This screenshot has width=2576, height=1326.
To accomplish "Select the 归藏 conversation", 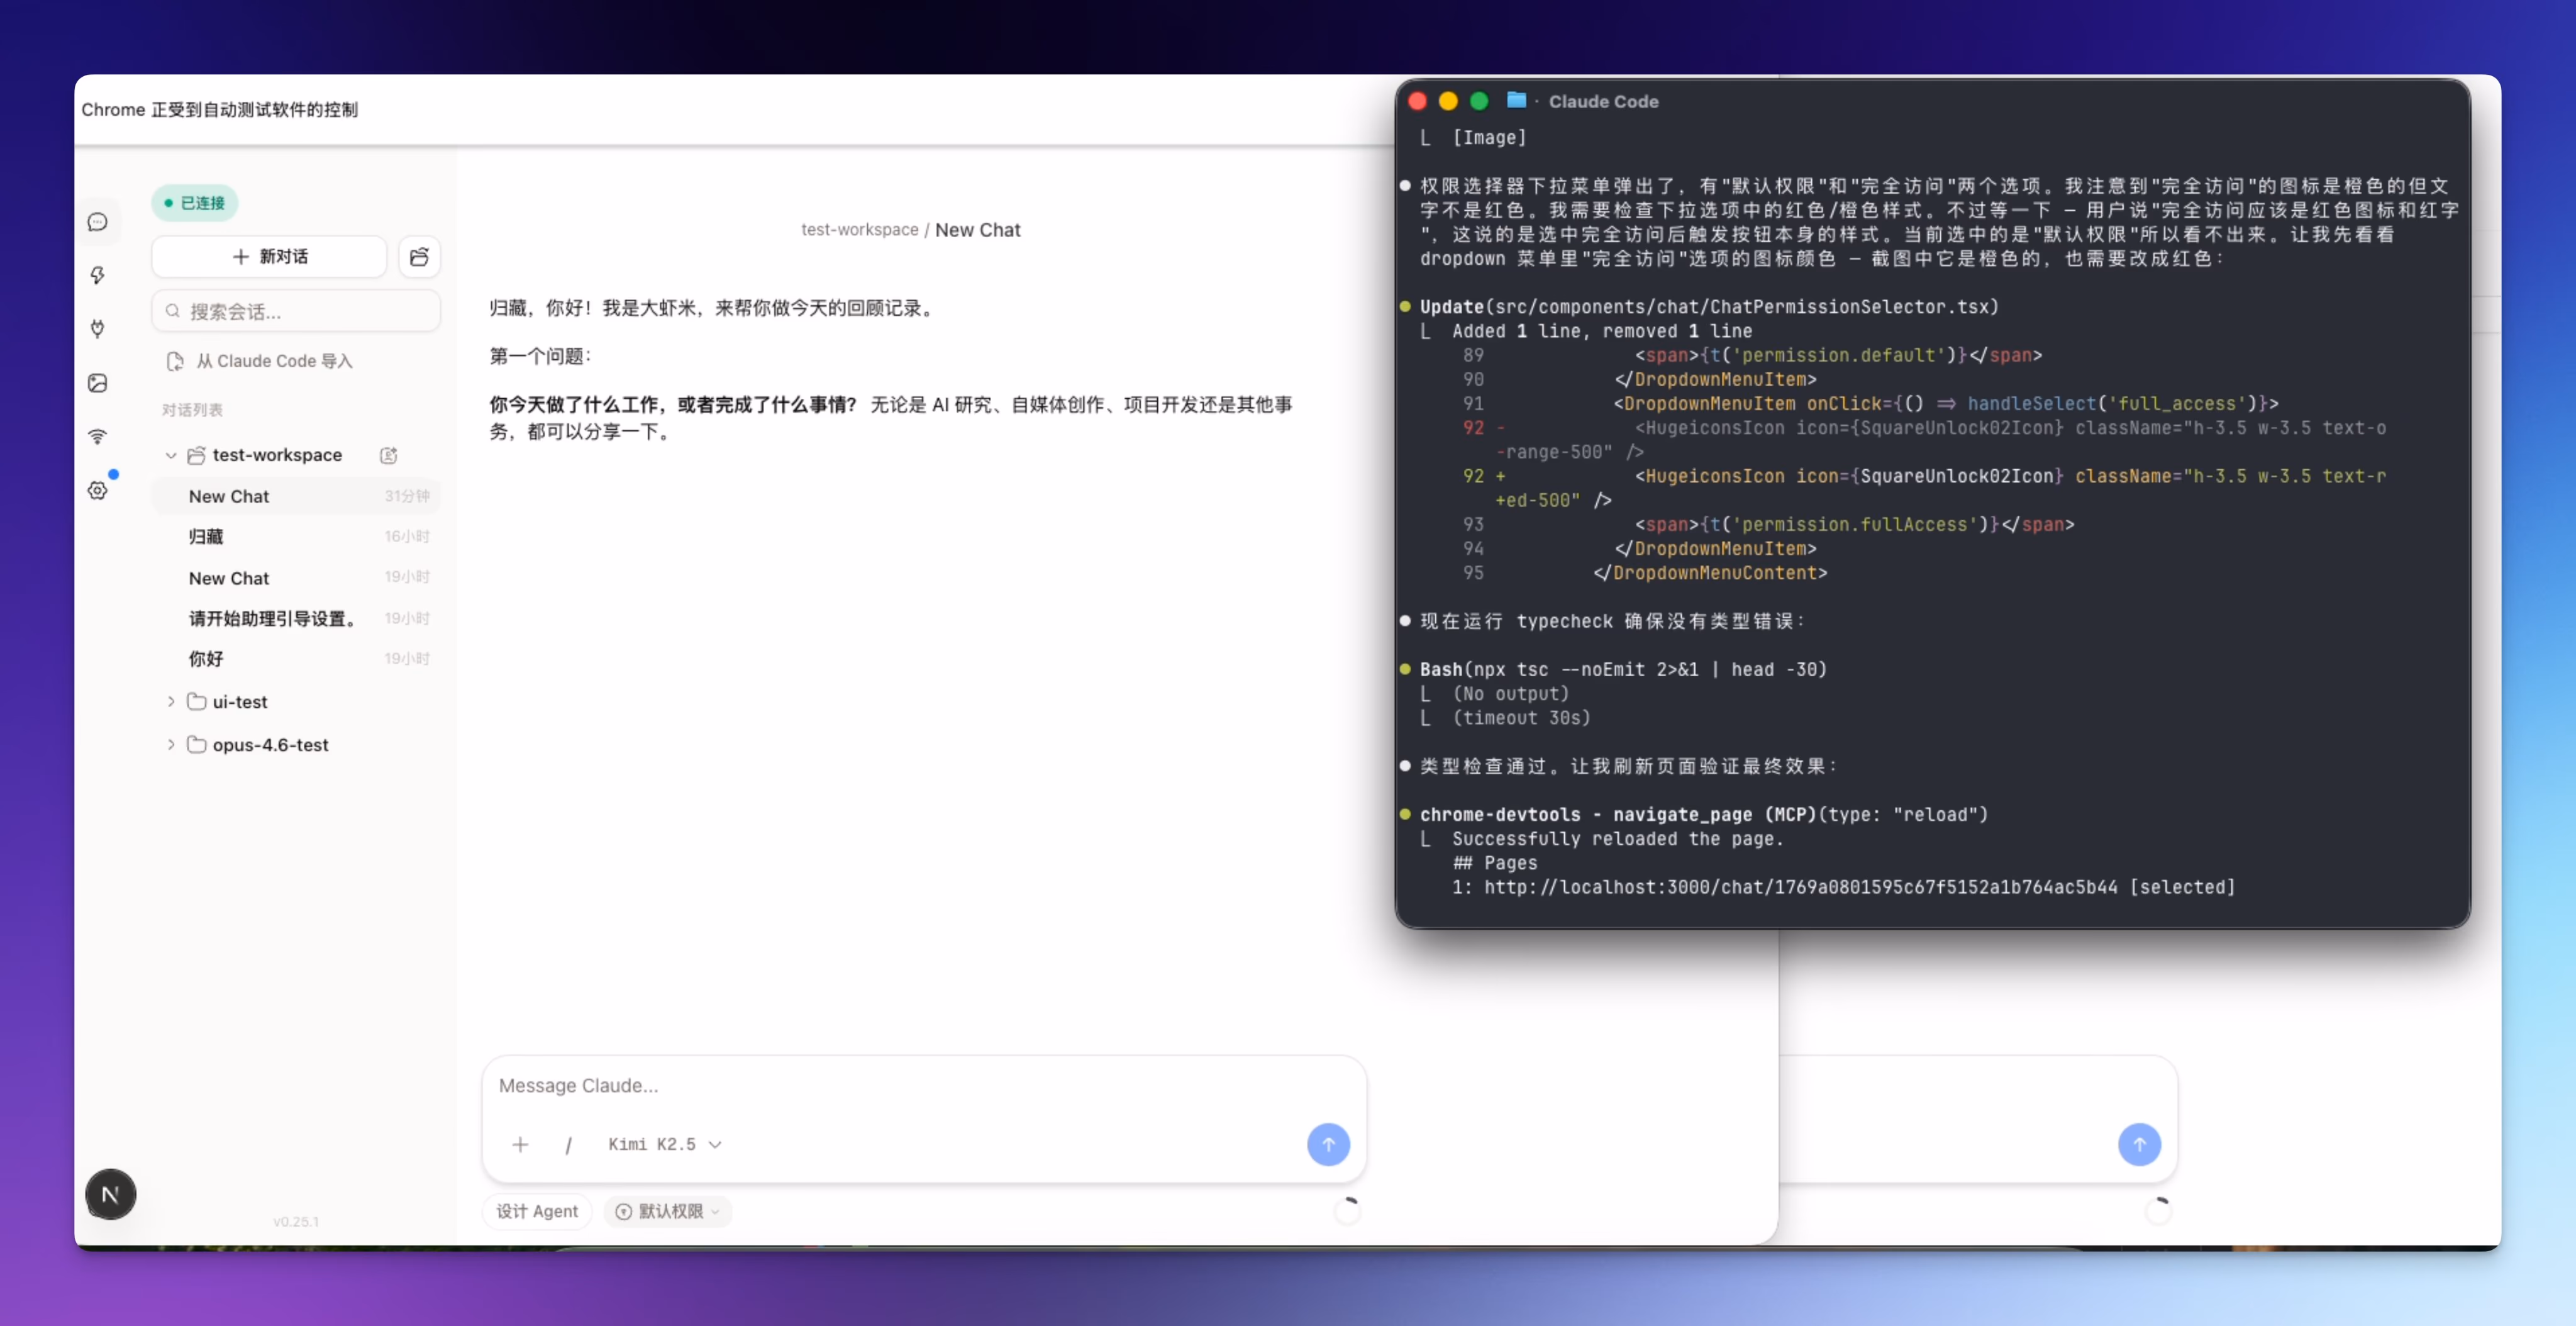I will click(205, 536).
